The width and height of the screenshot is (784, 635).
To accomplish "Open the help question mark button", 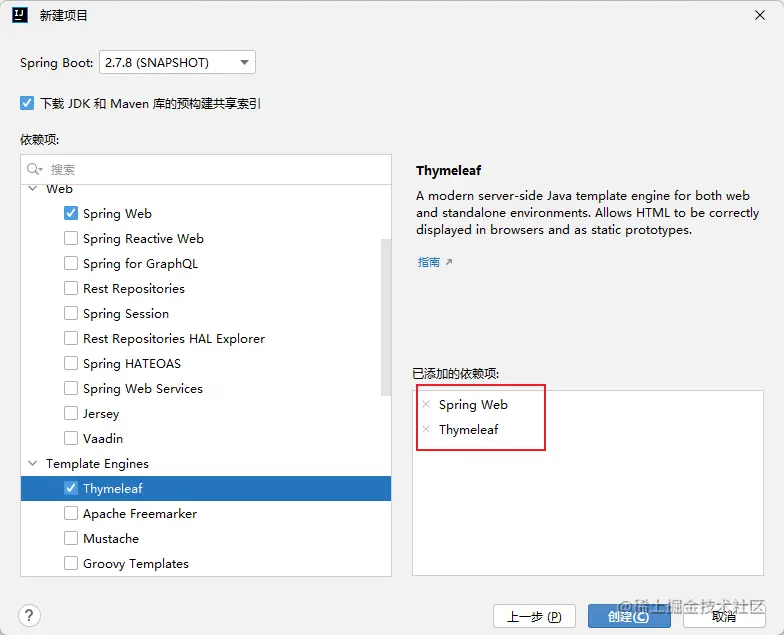I will 30,615.
